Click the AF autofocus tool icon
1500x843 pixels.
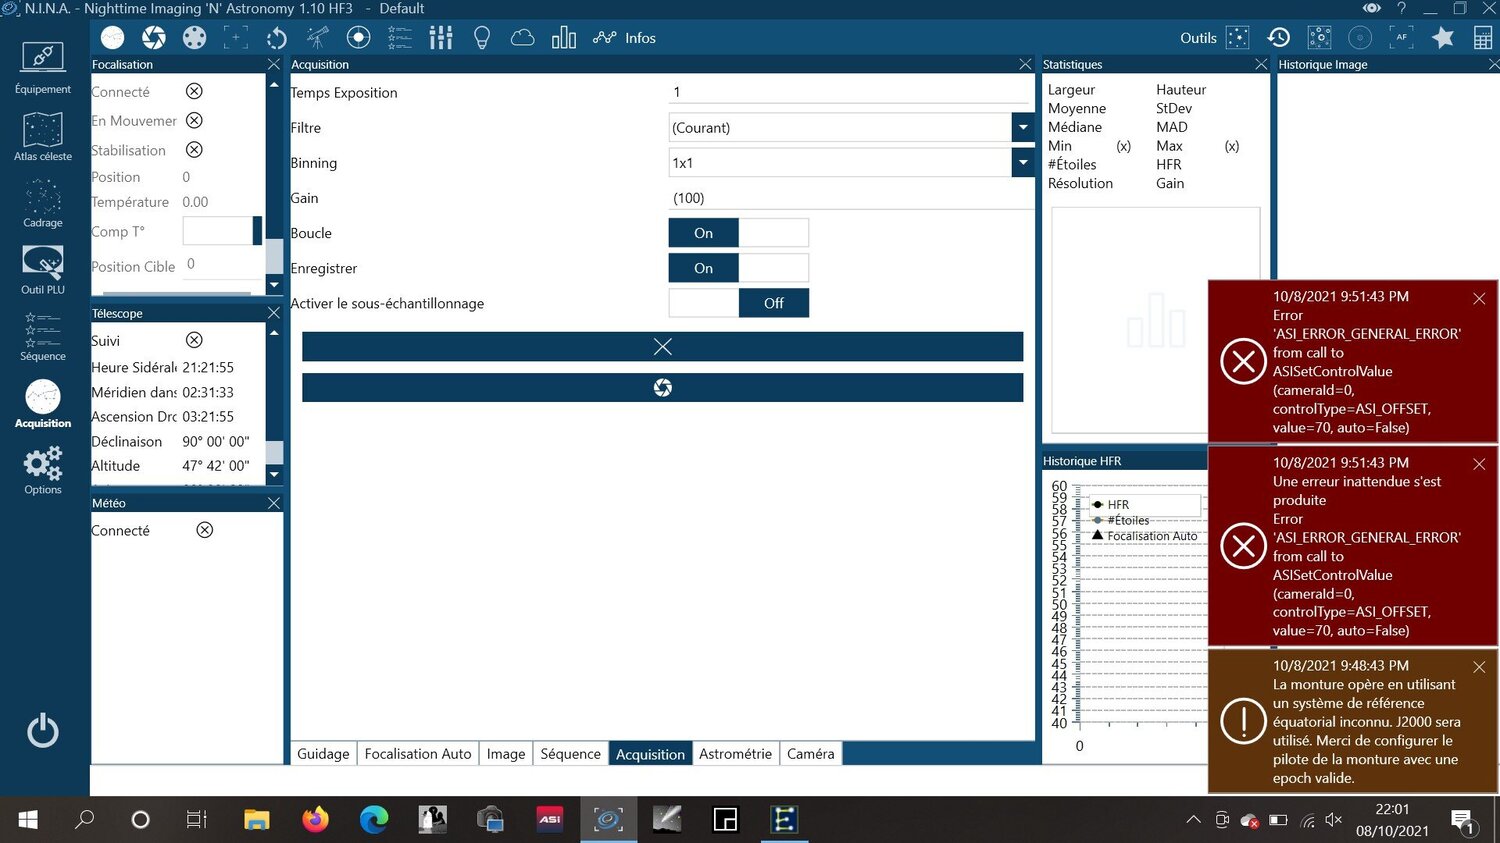tap(1401, 38)
